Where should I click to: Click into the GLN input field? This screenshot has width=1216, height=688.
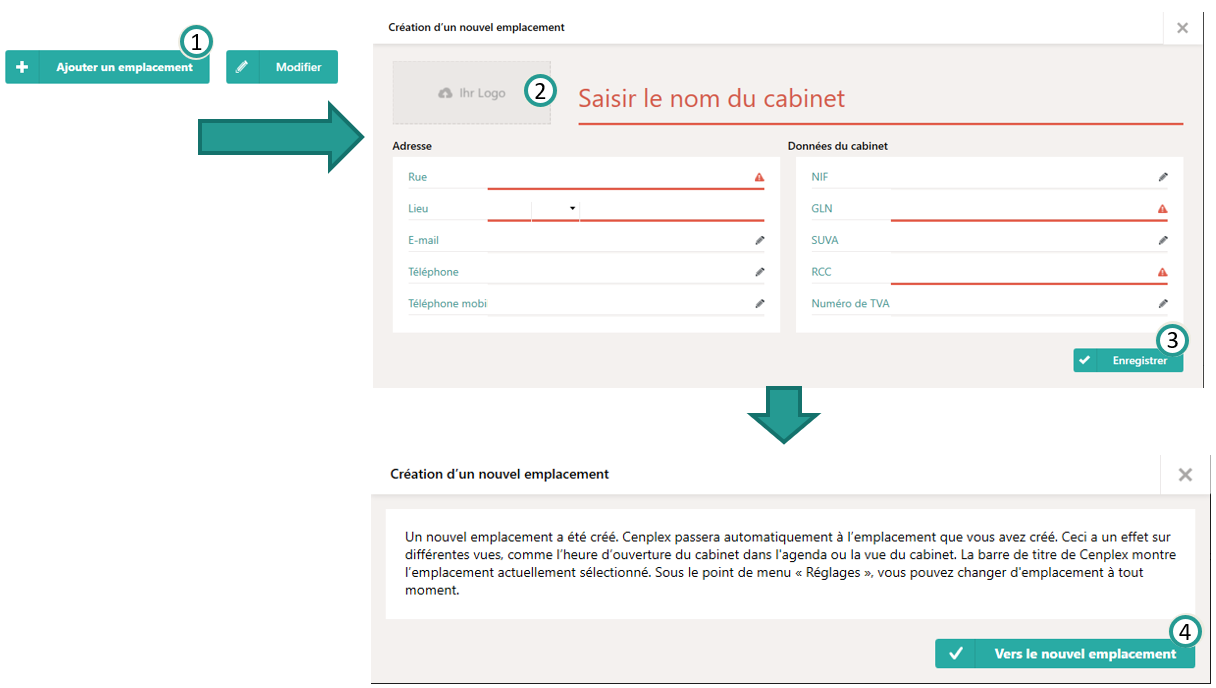pos(1020,209)
